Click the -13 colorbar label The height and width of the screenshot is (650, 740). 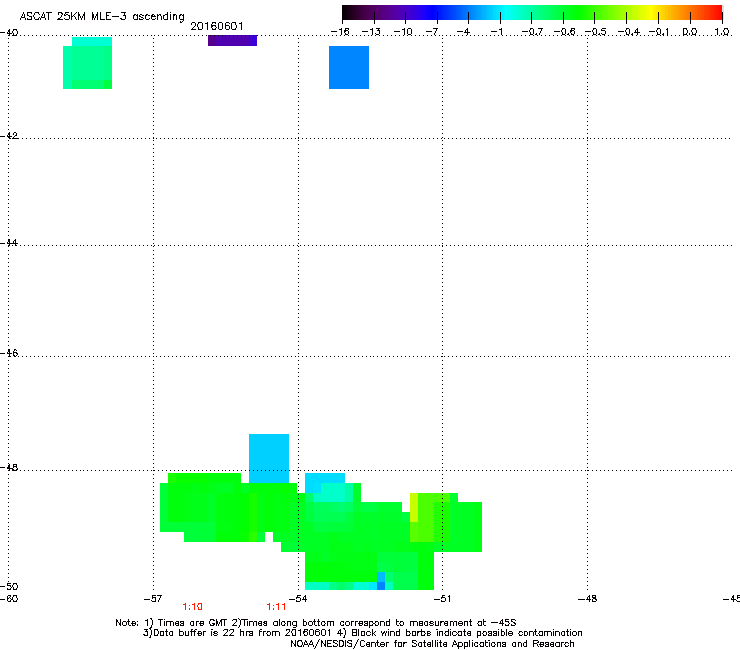(371, 32)
